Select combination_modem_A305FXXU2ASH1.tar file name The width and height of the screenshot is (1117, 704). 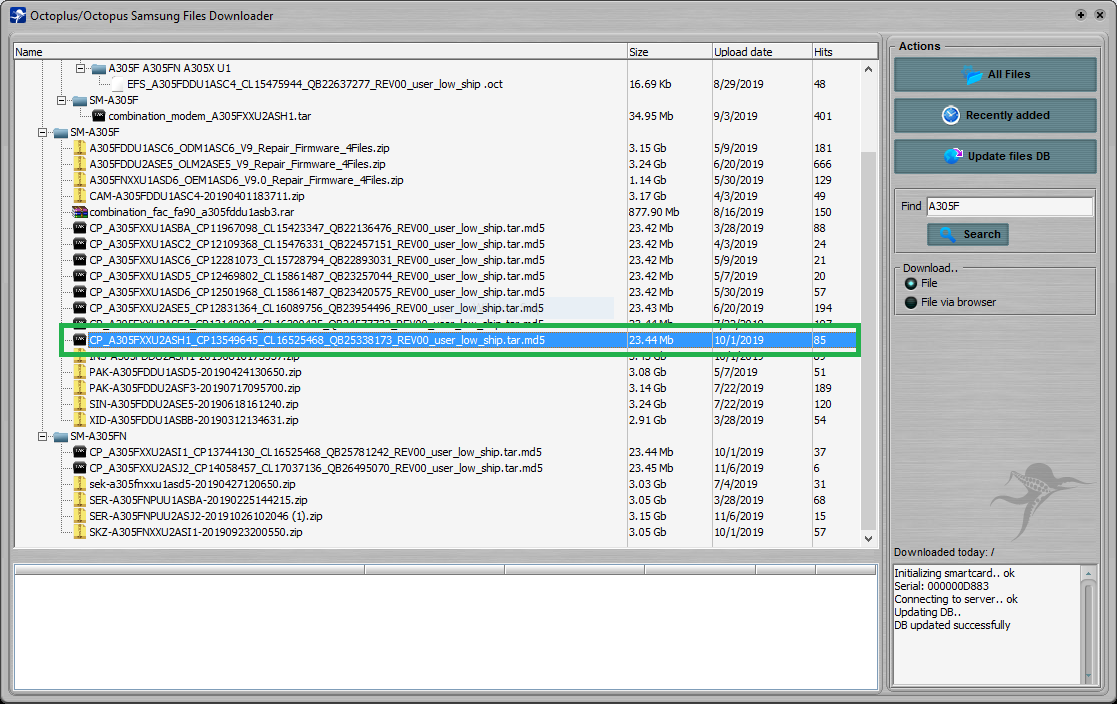tap(209, 116)
